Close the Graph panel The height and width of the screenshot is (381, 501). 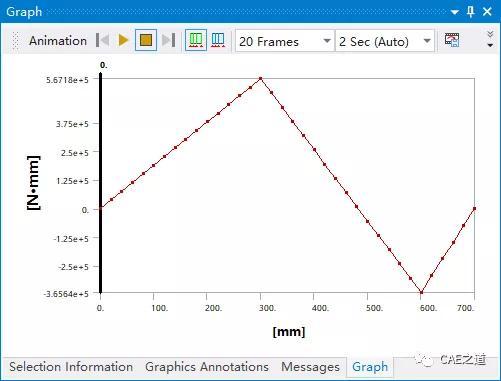pyautogui.click(x=487, y=12)
